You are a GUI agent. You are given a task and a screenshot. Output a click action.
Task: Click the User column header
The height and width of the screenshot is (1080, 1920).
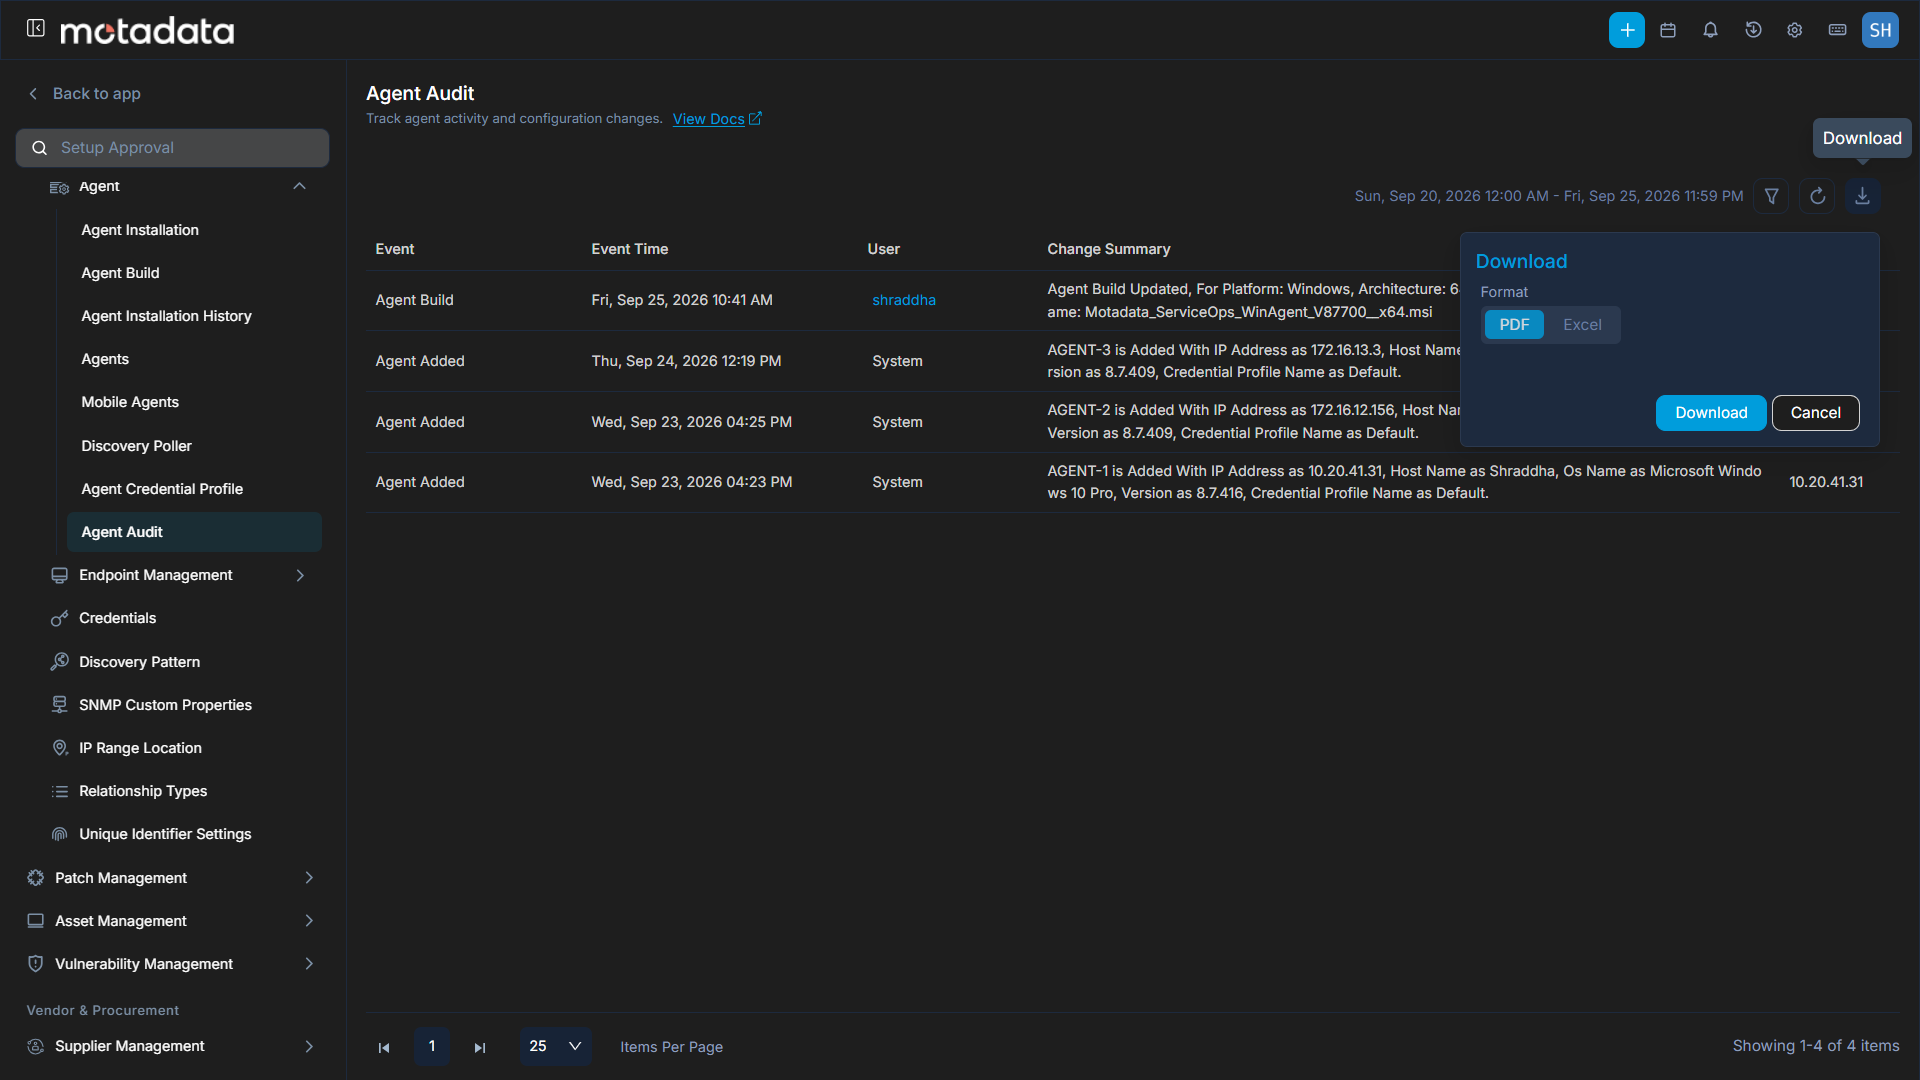pos(884,249)
